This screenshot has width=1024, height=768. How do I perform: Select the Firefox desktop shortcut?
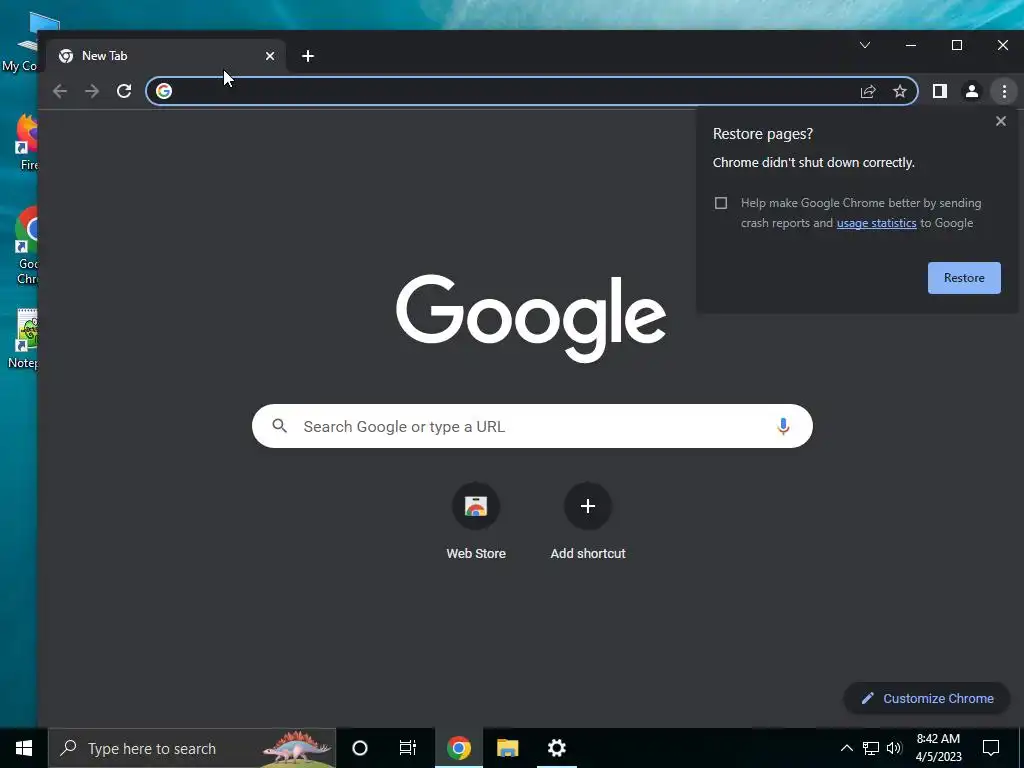click(26, 142)
